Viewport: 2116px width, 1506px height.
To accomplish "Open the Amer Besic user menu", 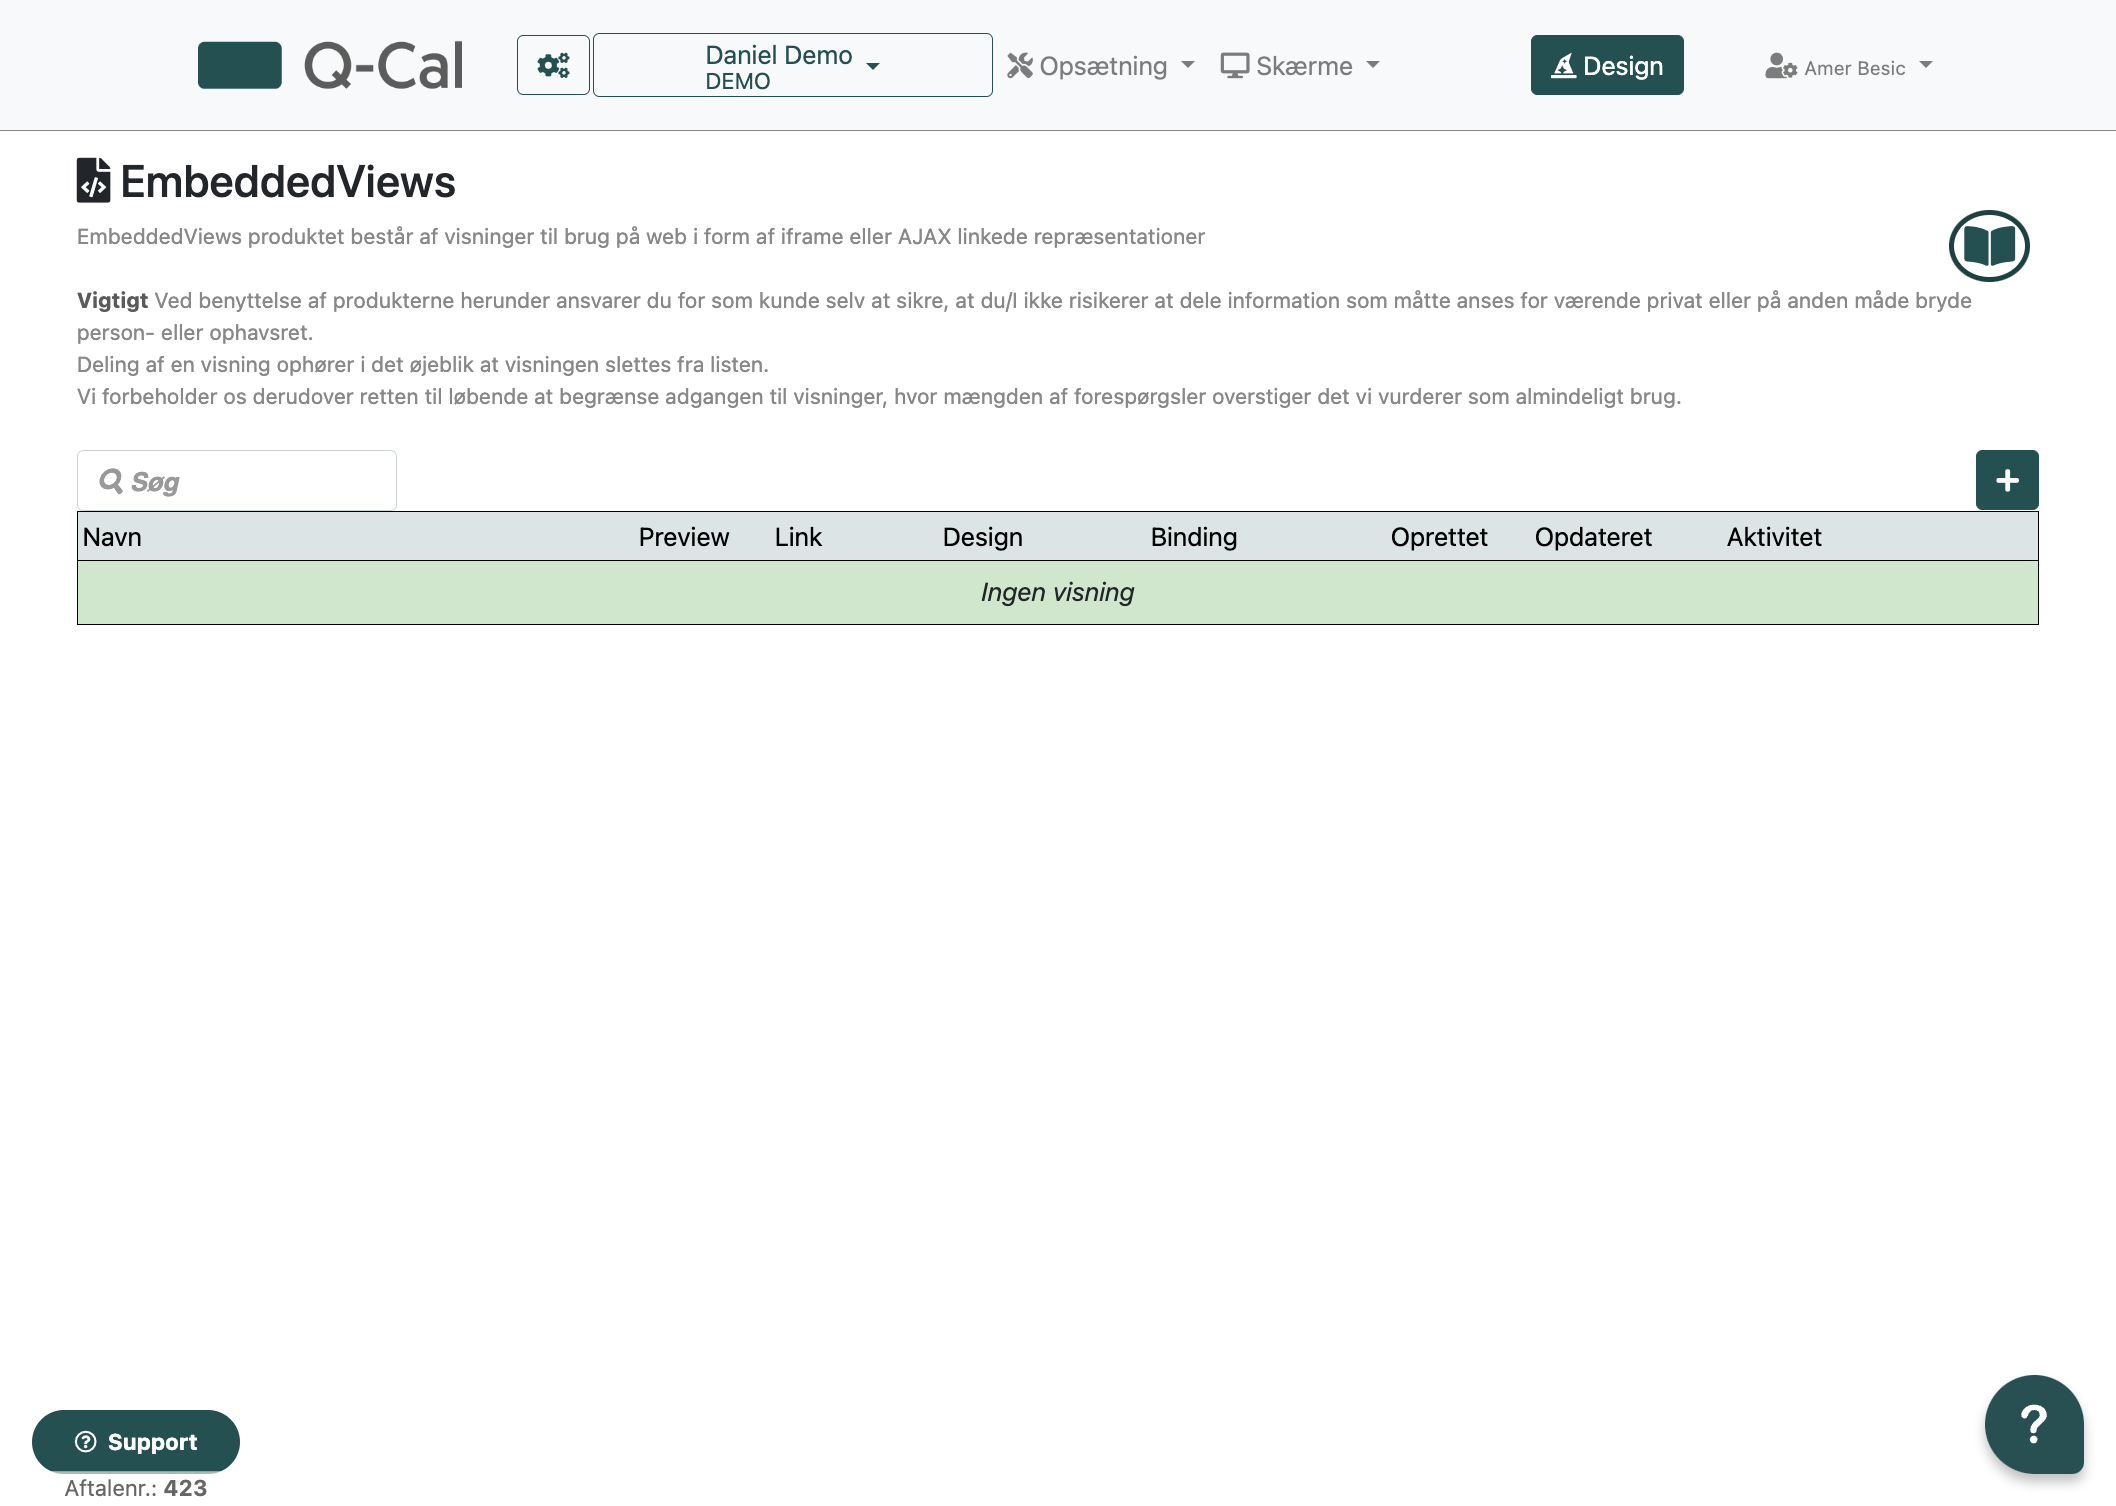I will 1849,67.
